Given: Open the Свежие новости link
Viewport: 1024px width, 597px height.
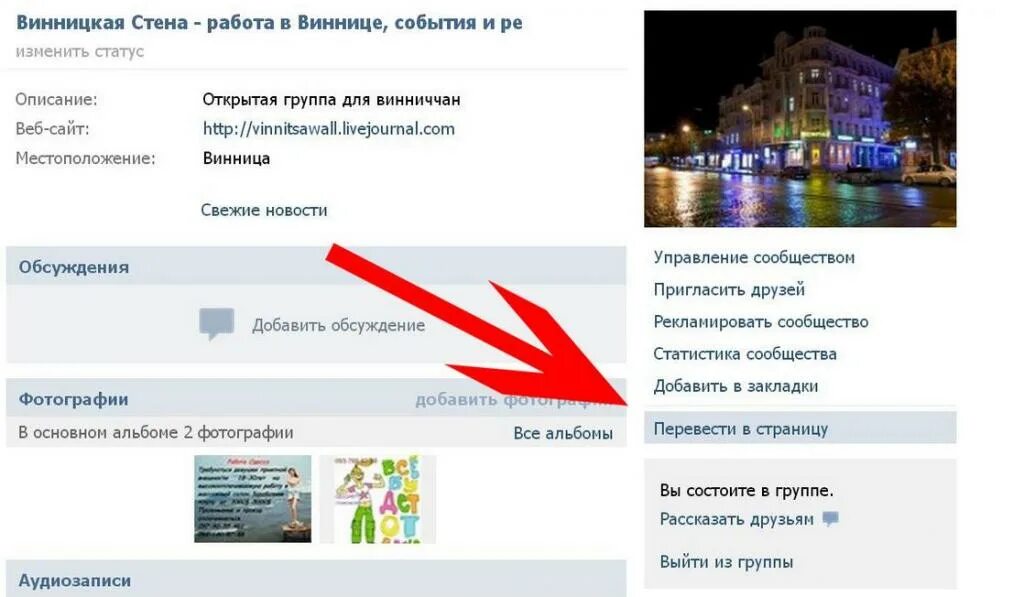Looking at the screenshot, I should [x=264, y=210].
